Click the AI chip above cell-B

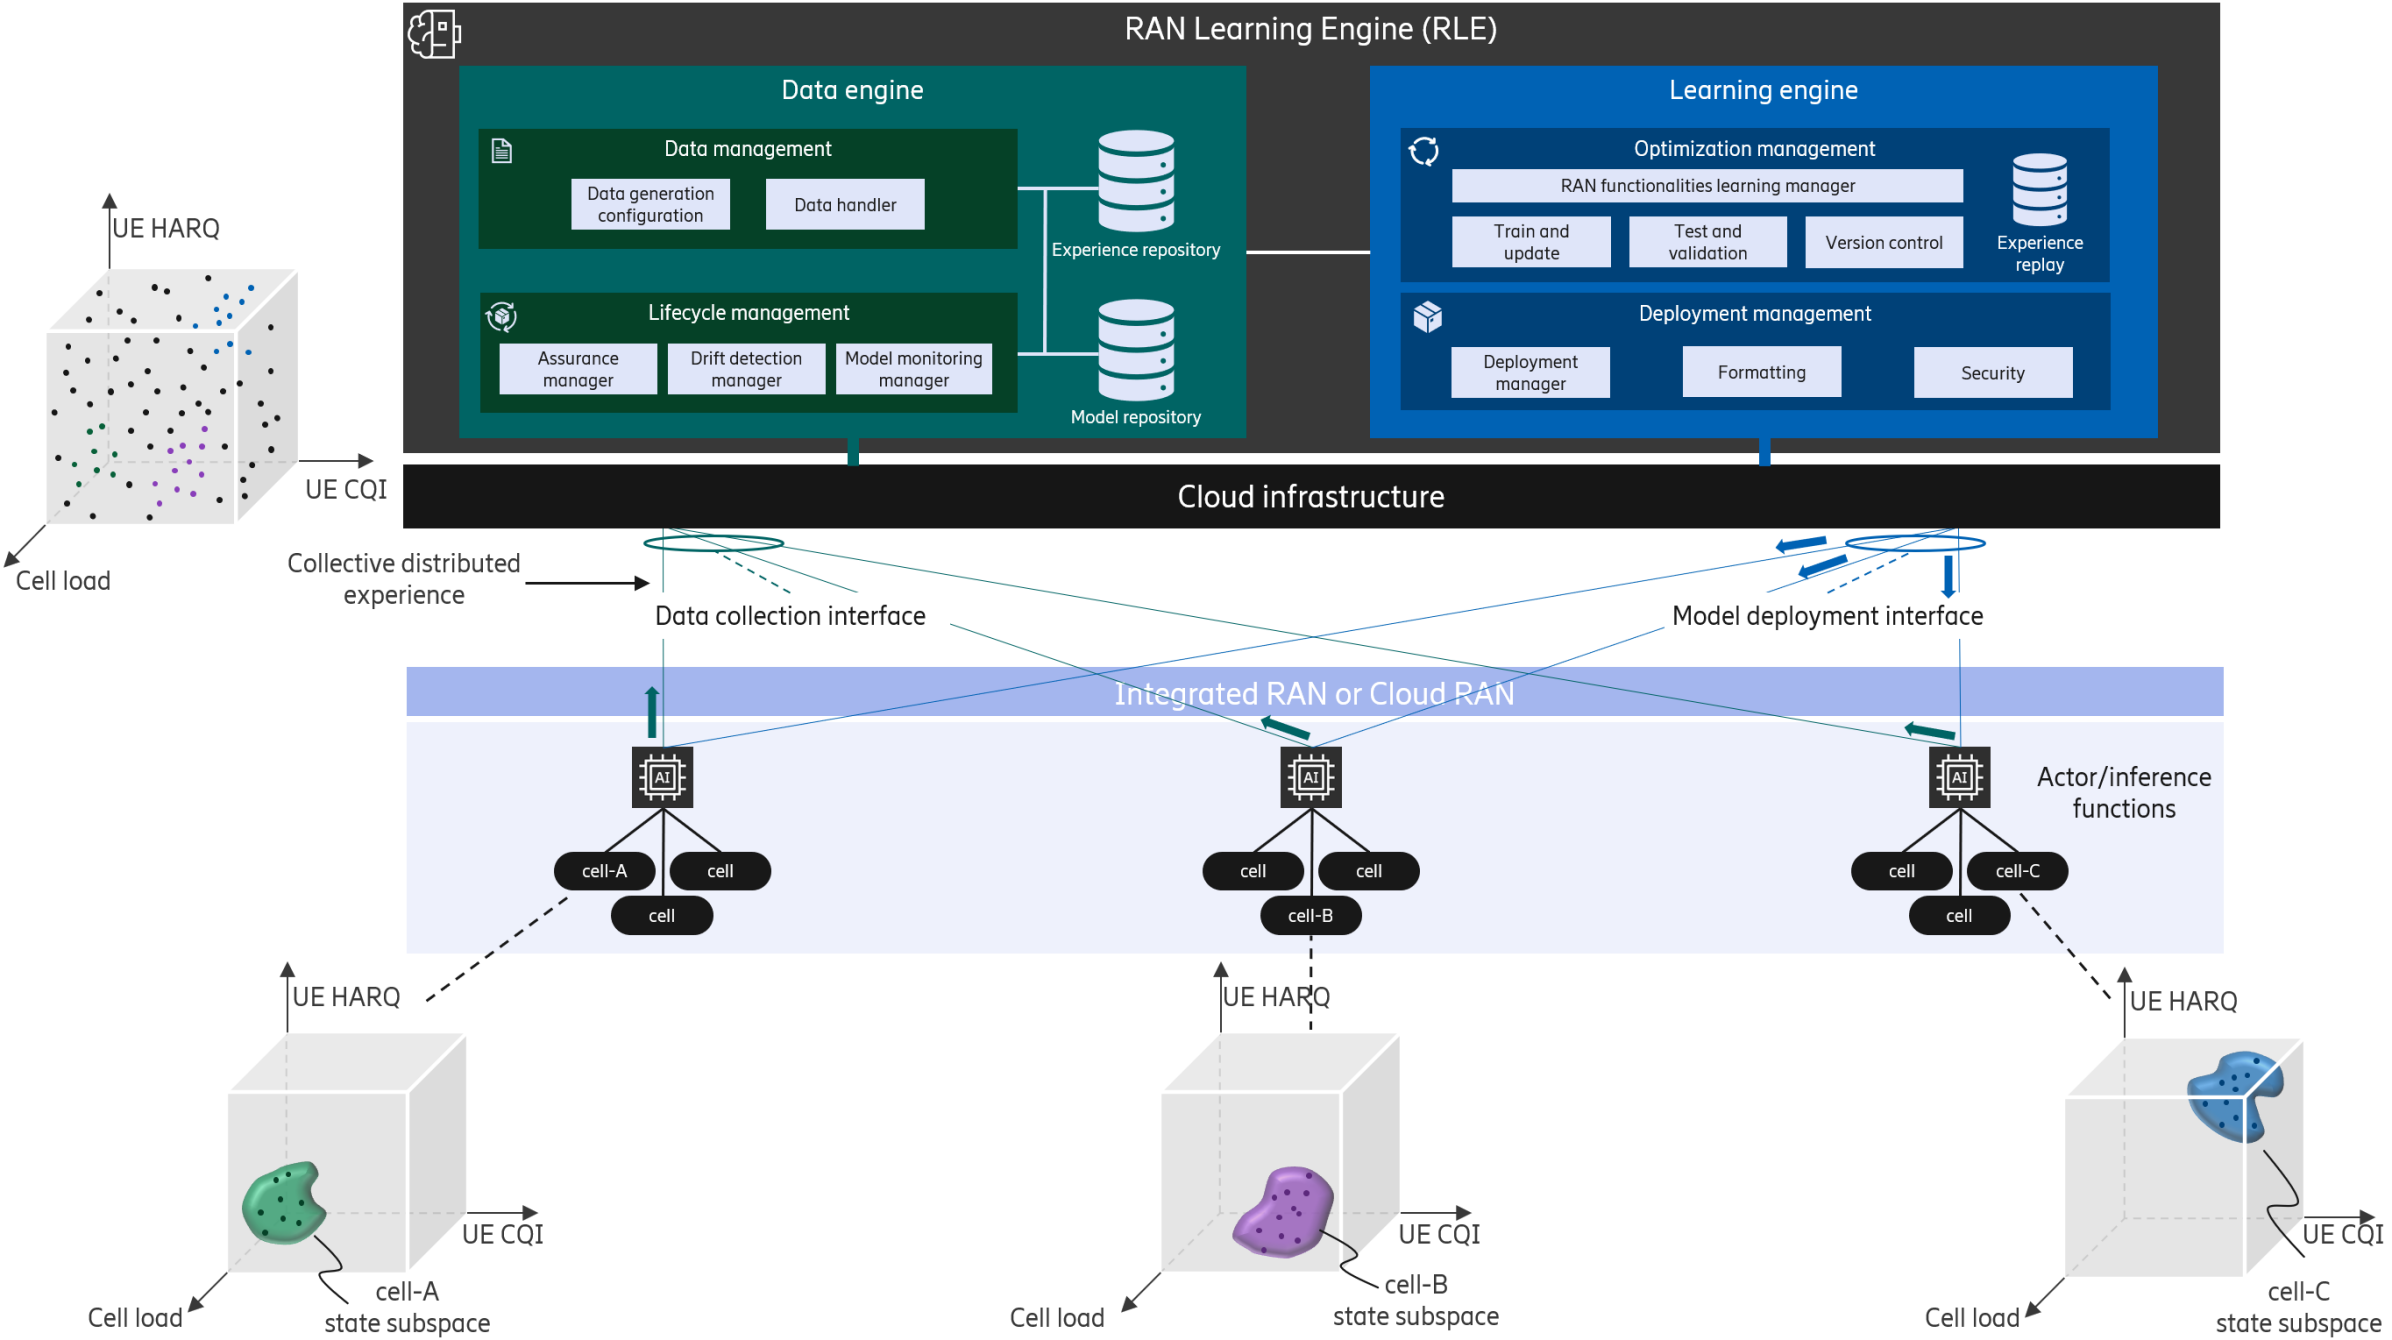click(x=1310, y=777)
